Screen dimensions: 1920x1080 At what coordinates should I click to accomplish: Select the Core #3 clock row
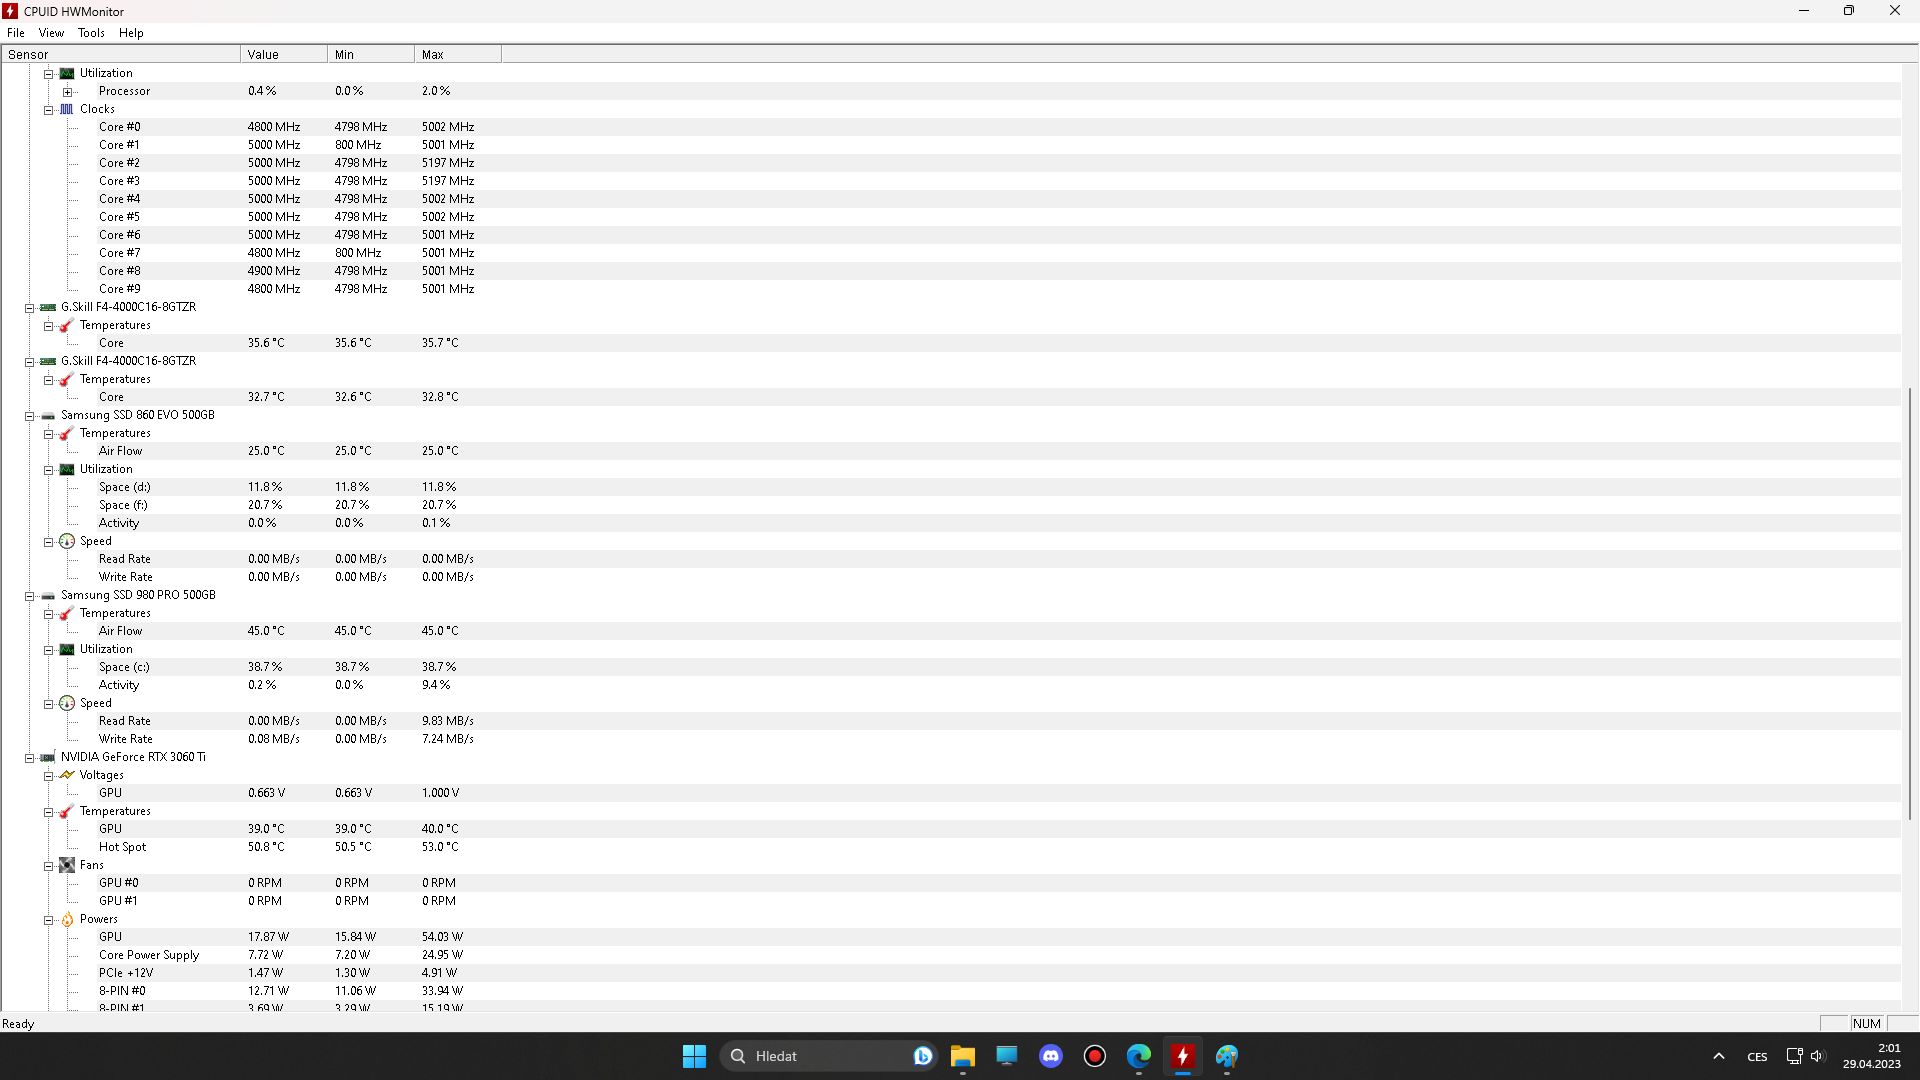951,181
